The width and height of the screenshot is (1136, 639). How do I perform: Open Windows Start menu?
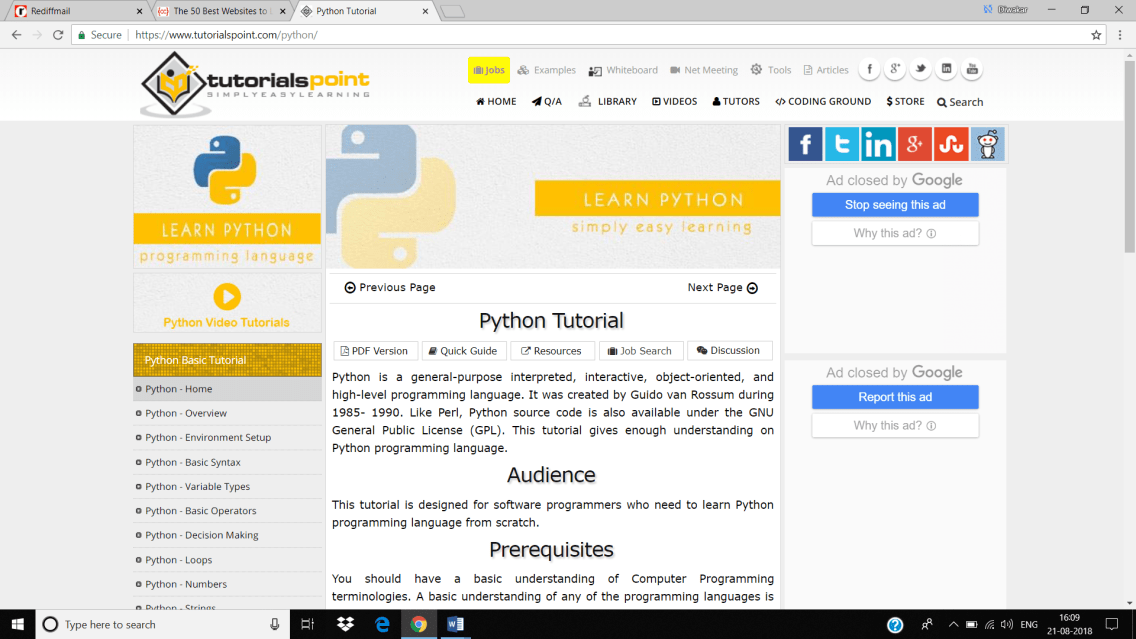click(x=17, y=624)
